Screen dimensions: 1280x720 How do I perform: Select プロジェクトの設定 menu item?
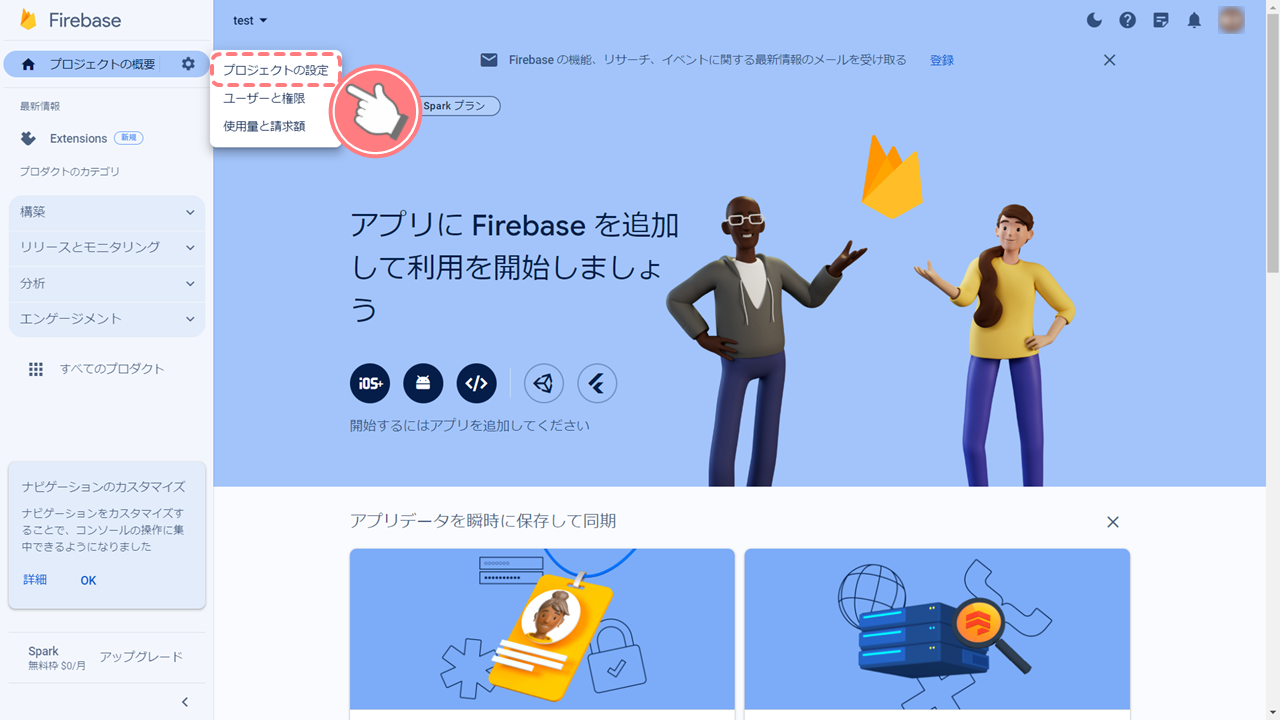[x=276, y=71]
